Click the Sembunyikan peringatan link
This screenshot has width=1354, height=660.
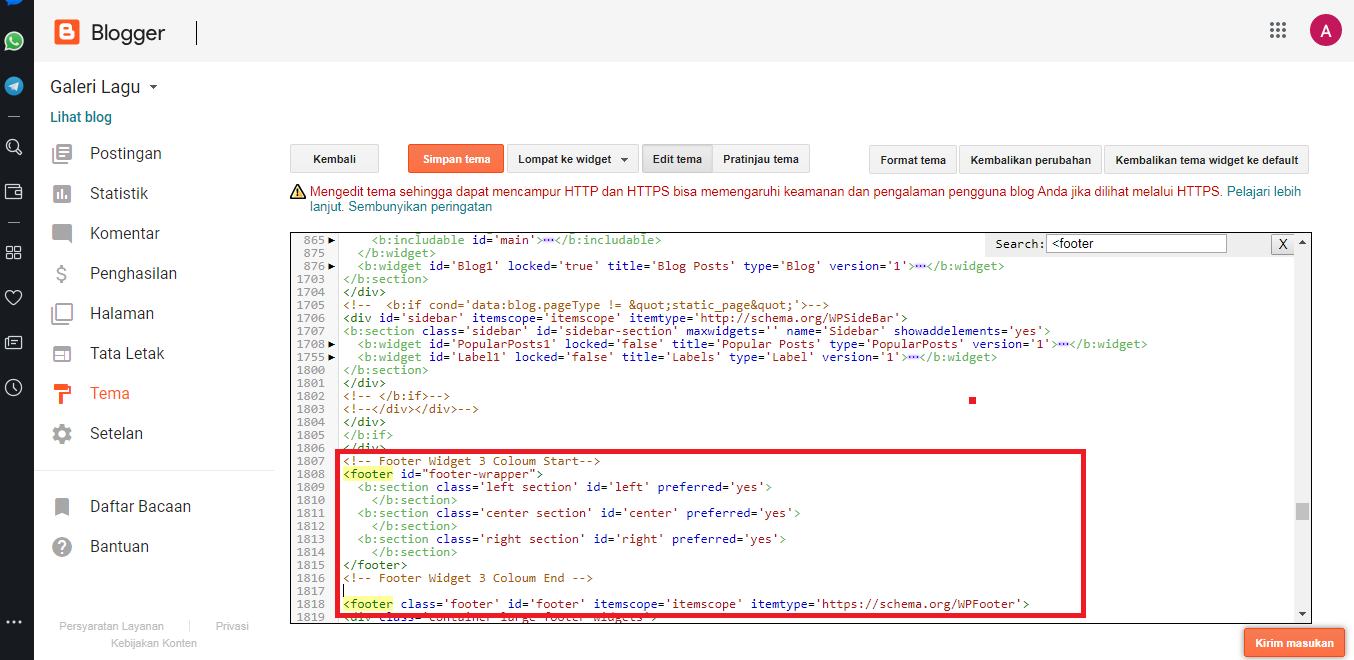point(420,207)
